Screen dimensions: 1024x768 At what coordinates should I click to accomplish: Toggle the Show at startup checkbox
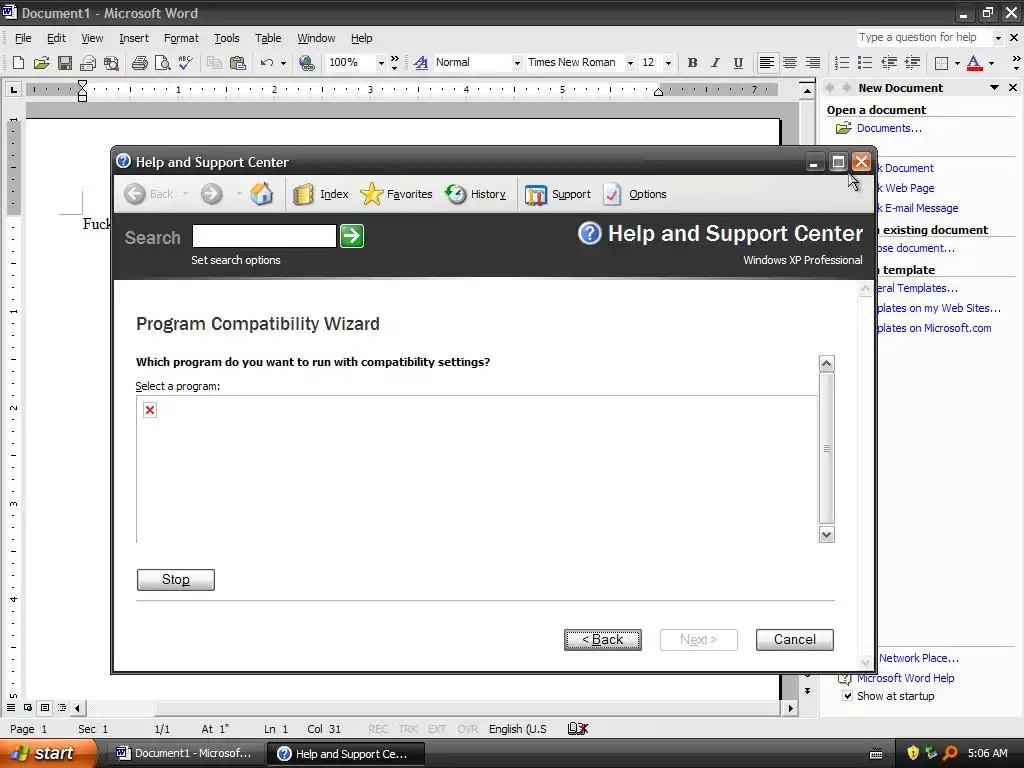(x=847, y=696)
